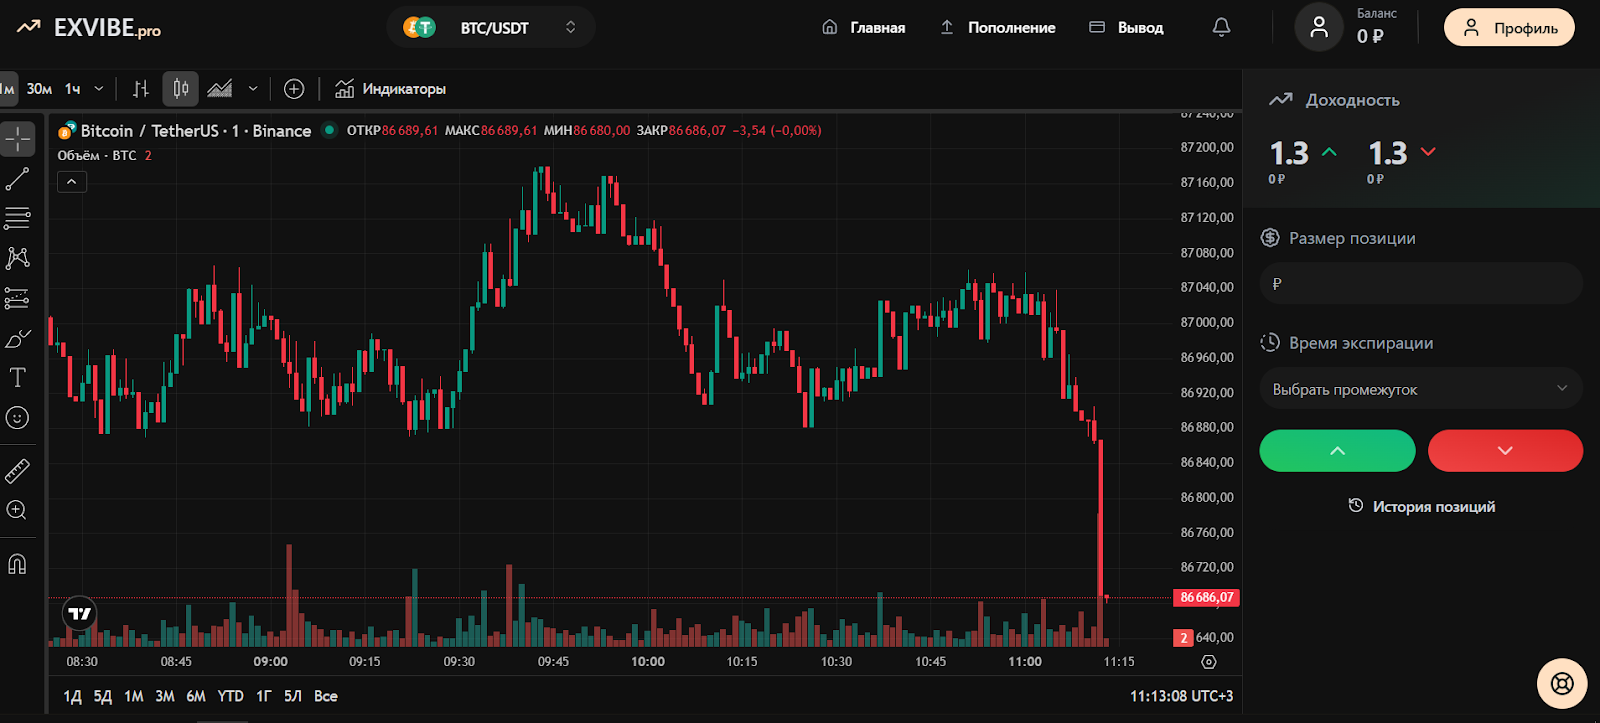The width and height of the screenshot is (1600, 723).
Task: Go to the Пополнение deposit page
Action: click(x=998, y=28)
